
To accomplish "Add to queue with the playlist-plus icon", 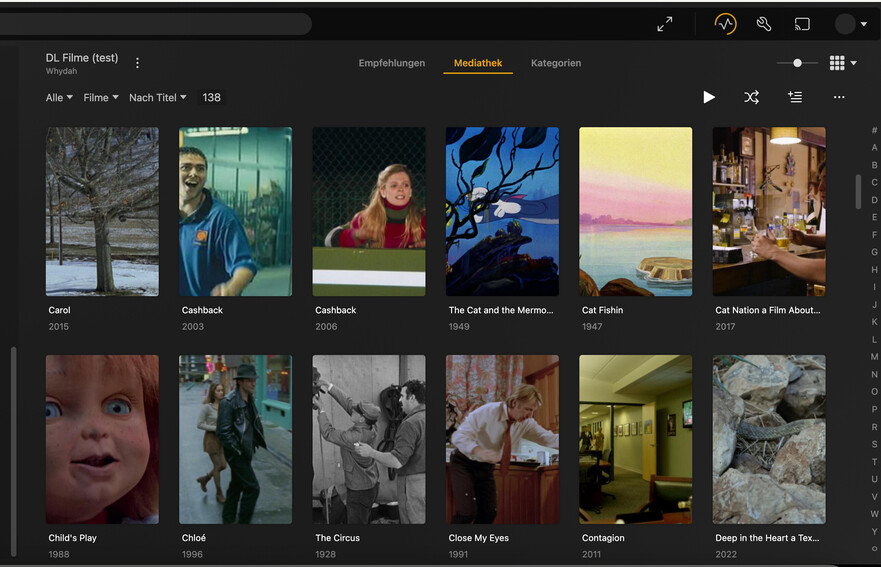I will coord(795,97).
